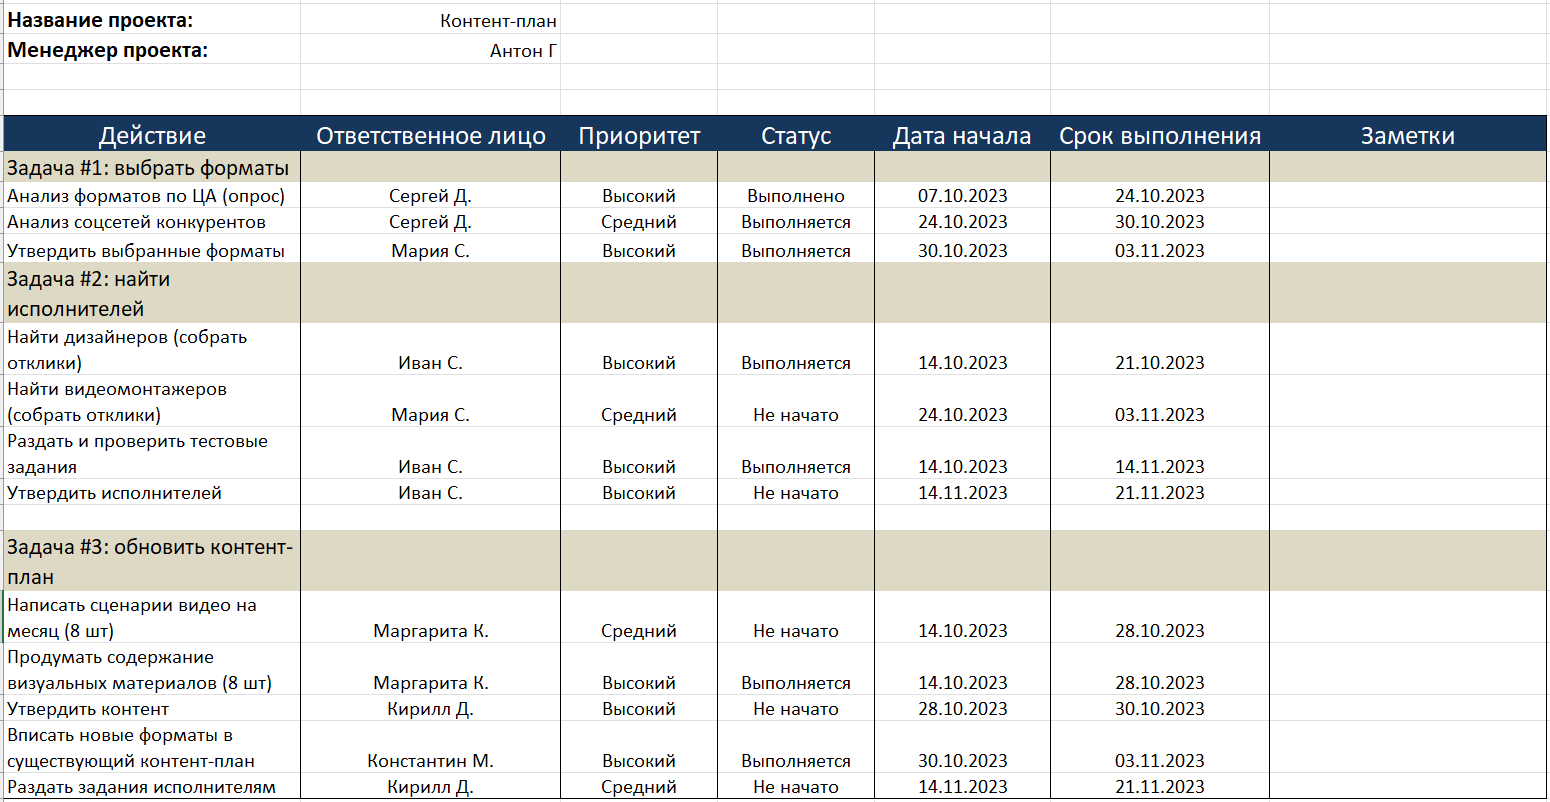Click 'Выполнено' status cell

[x=796, y=196]
